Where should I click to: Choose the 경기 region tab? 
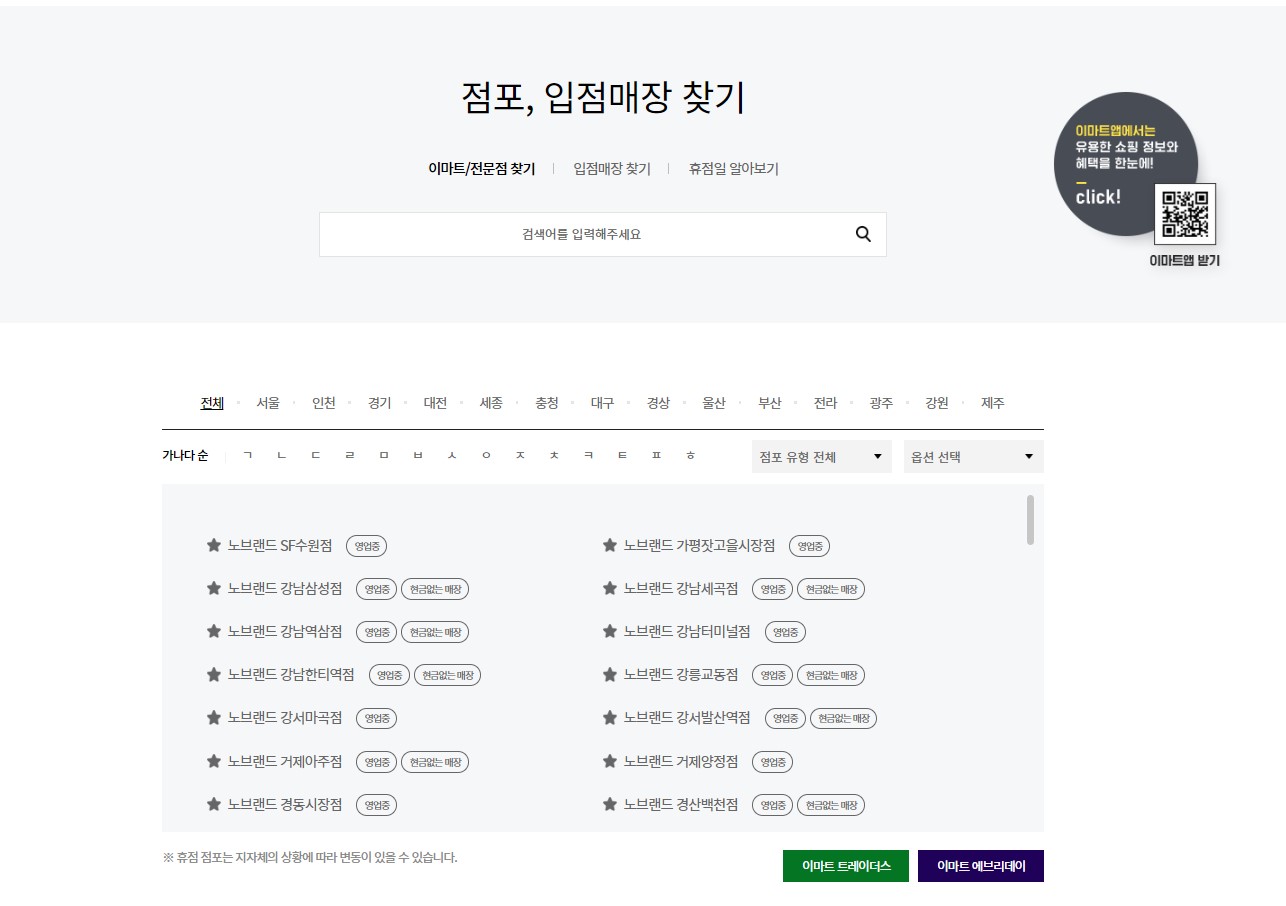click(379, 403)
